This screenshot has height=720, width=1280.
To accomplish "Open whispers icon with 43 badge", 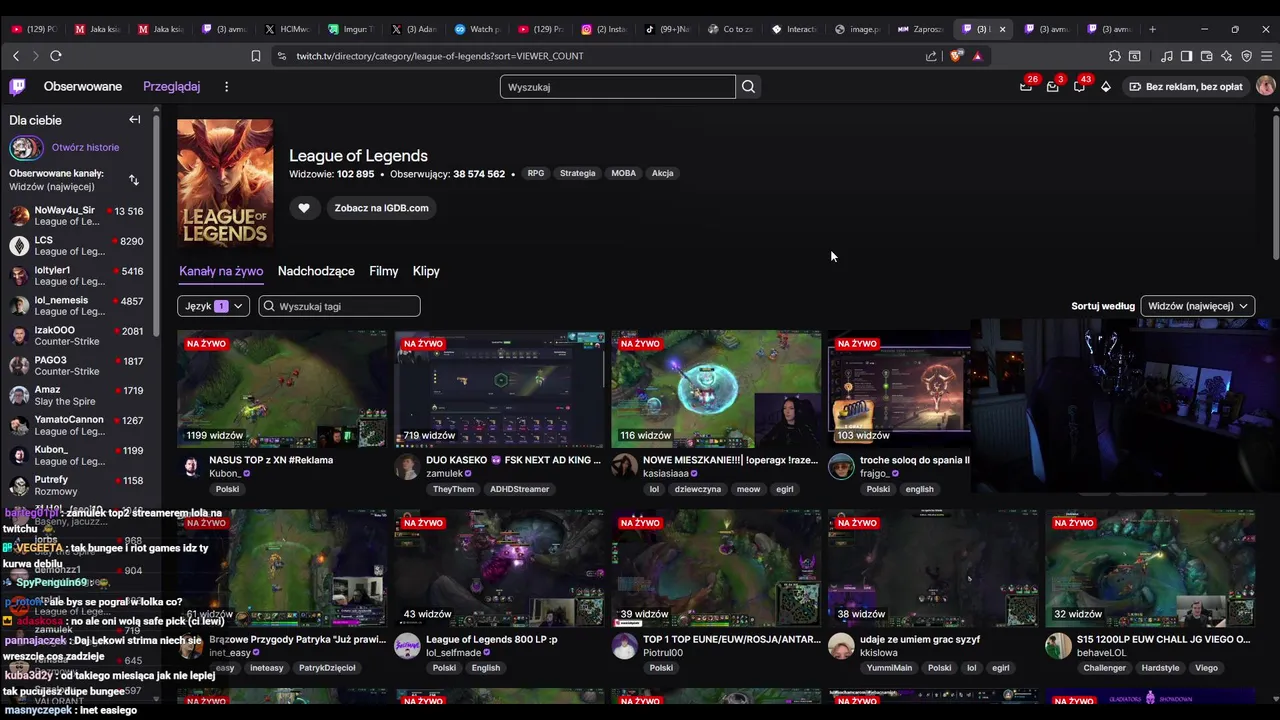I will [x=1079, y=87].
